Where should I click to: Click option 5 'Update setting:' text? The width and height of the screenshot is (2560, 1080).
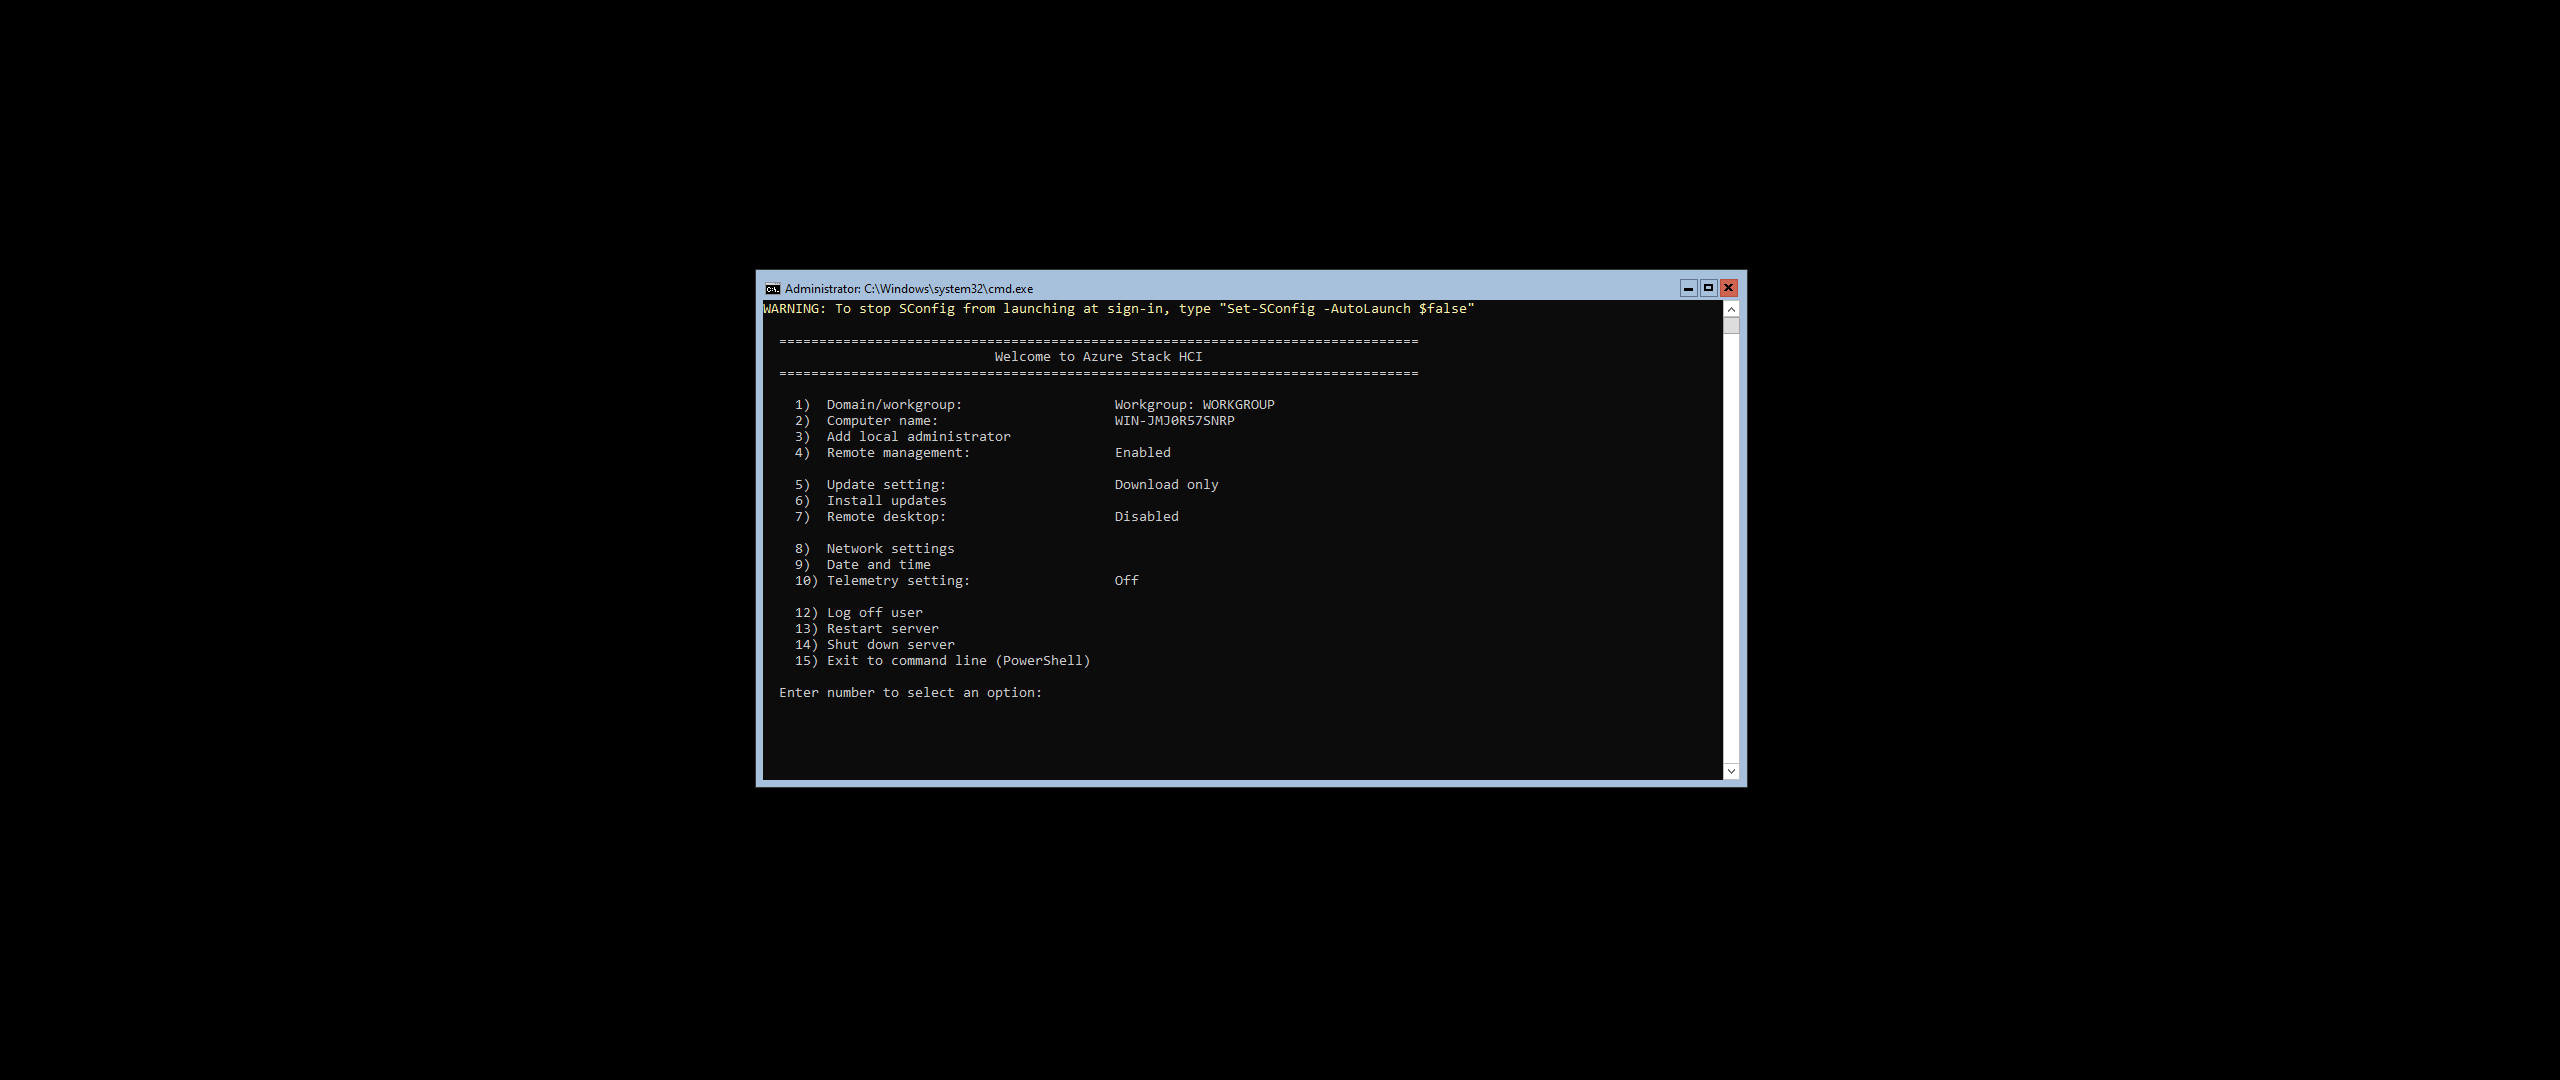coord(886,485)
